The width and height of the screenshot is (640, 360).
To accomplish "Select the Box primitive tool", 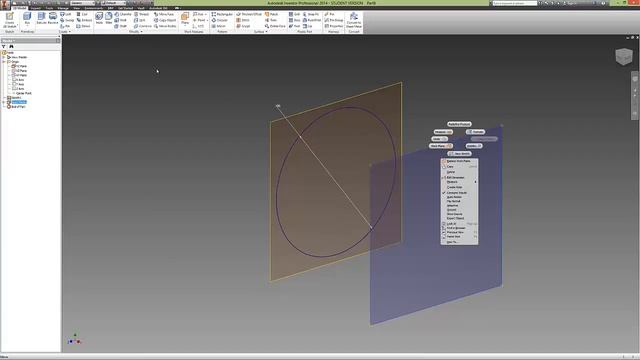I will click(x=27, y=19).
